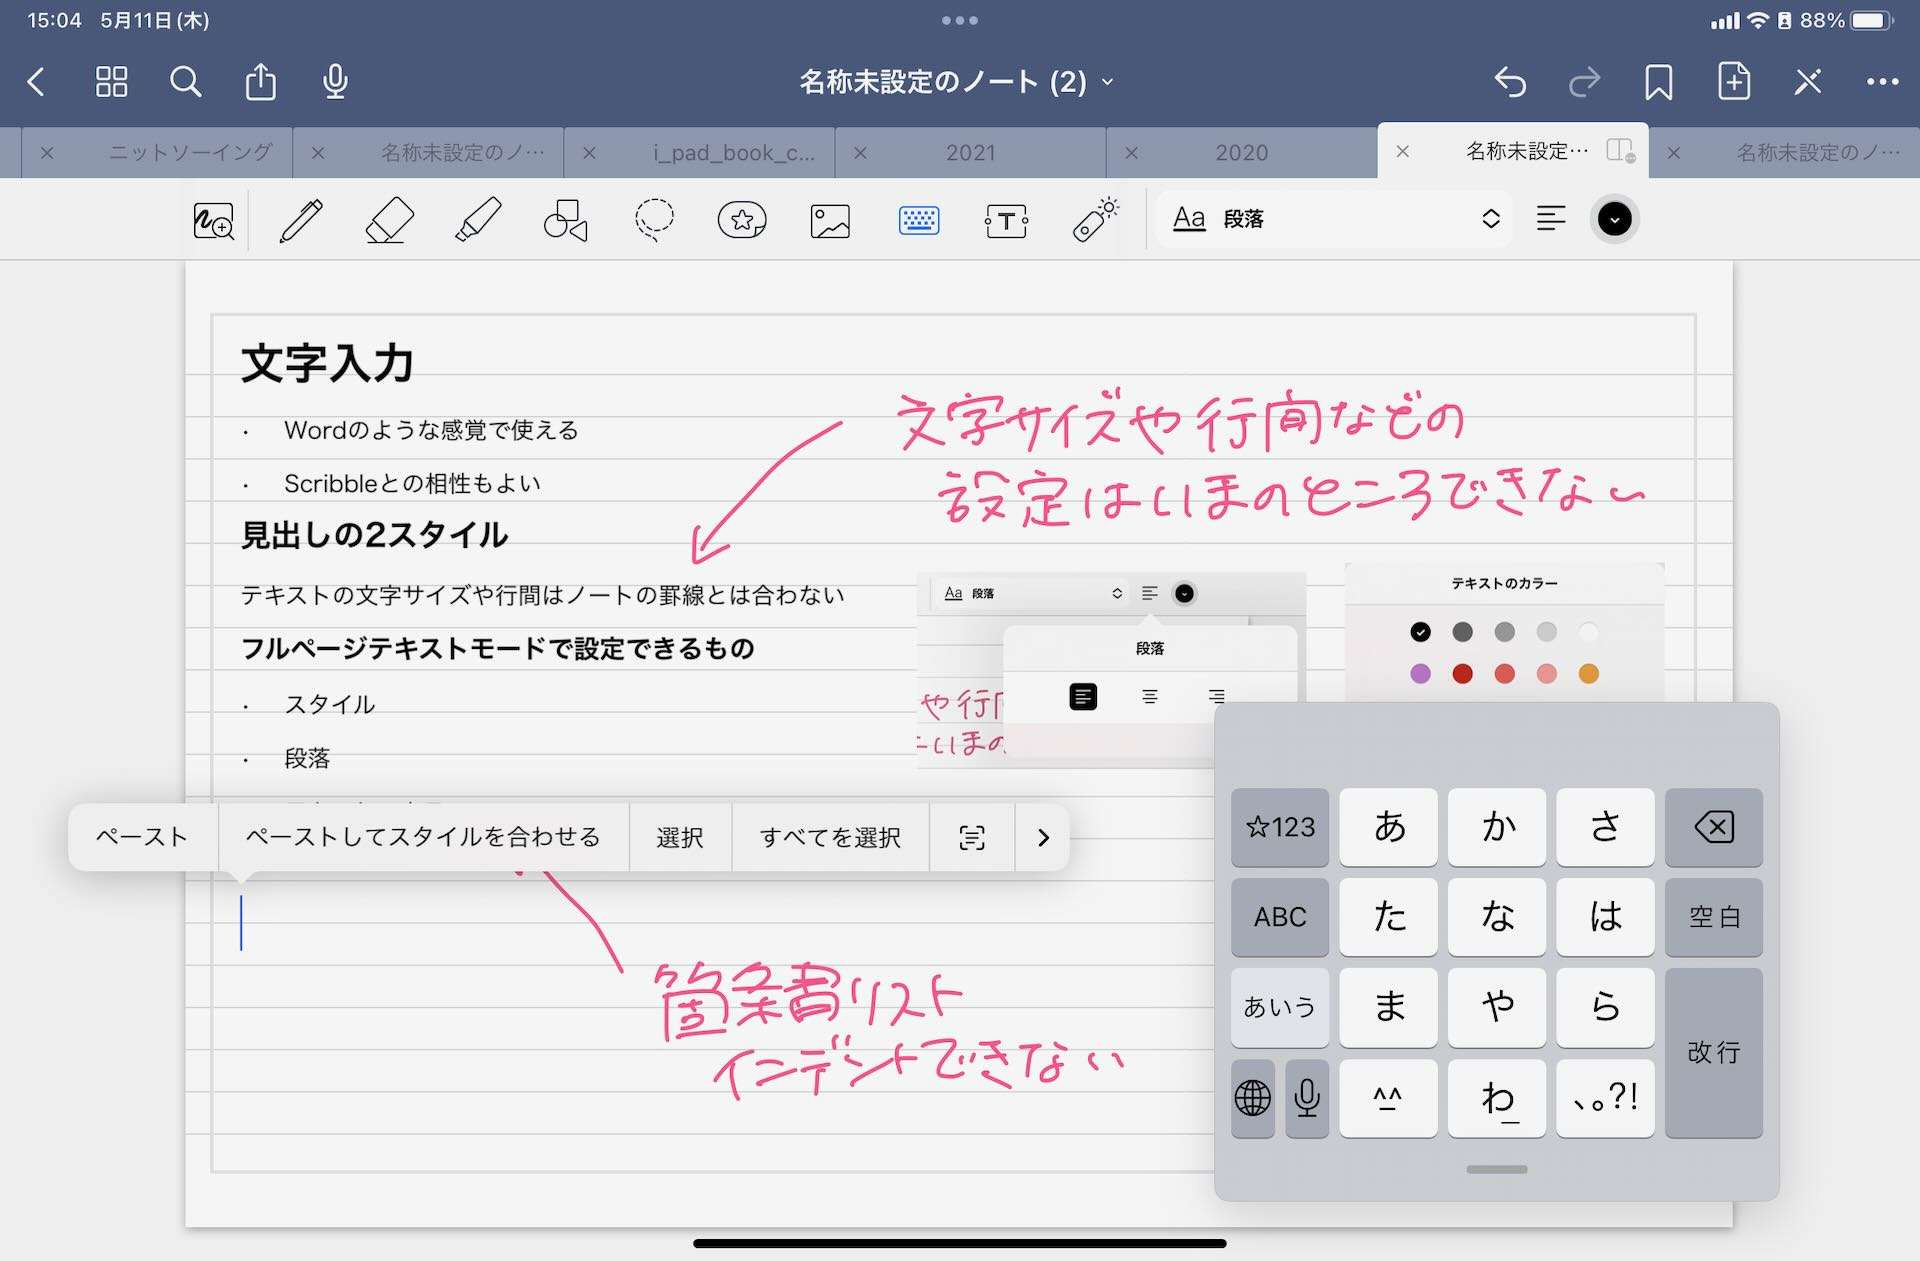Viewport: 1920px width, 1261px height.
Task: Tap すべてを選択 in the context menu
Action: 830,837
